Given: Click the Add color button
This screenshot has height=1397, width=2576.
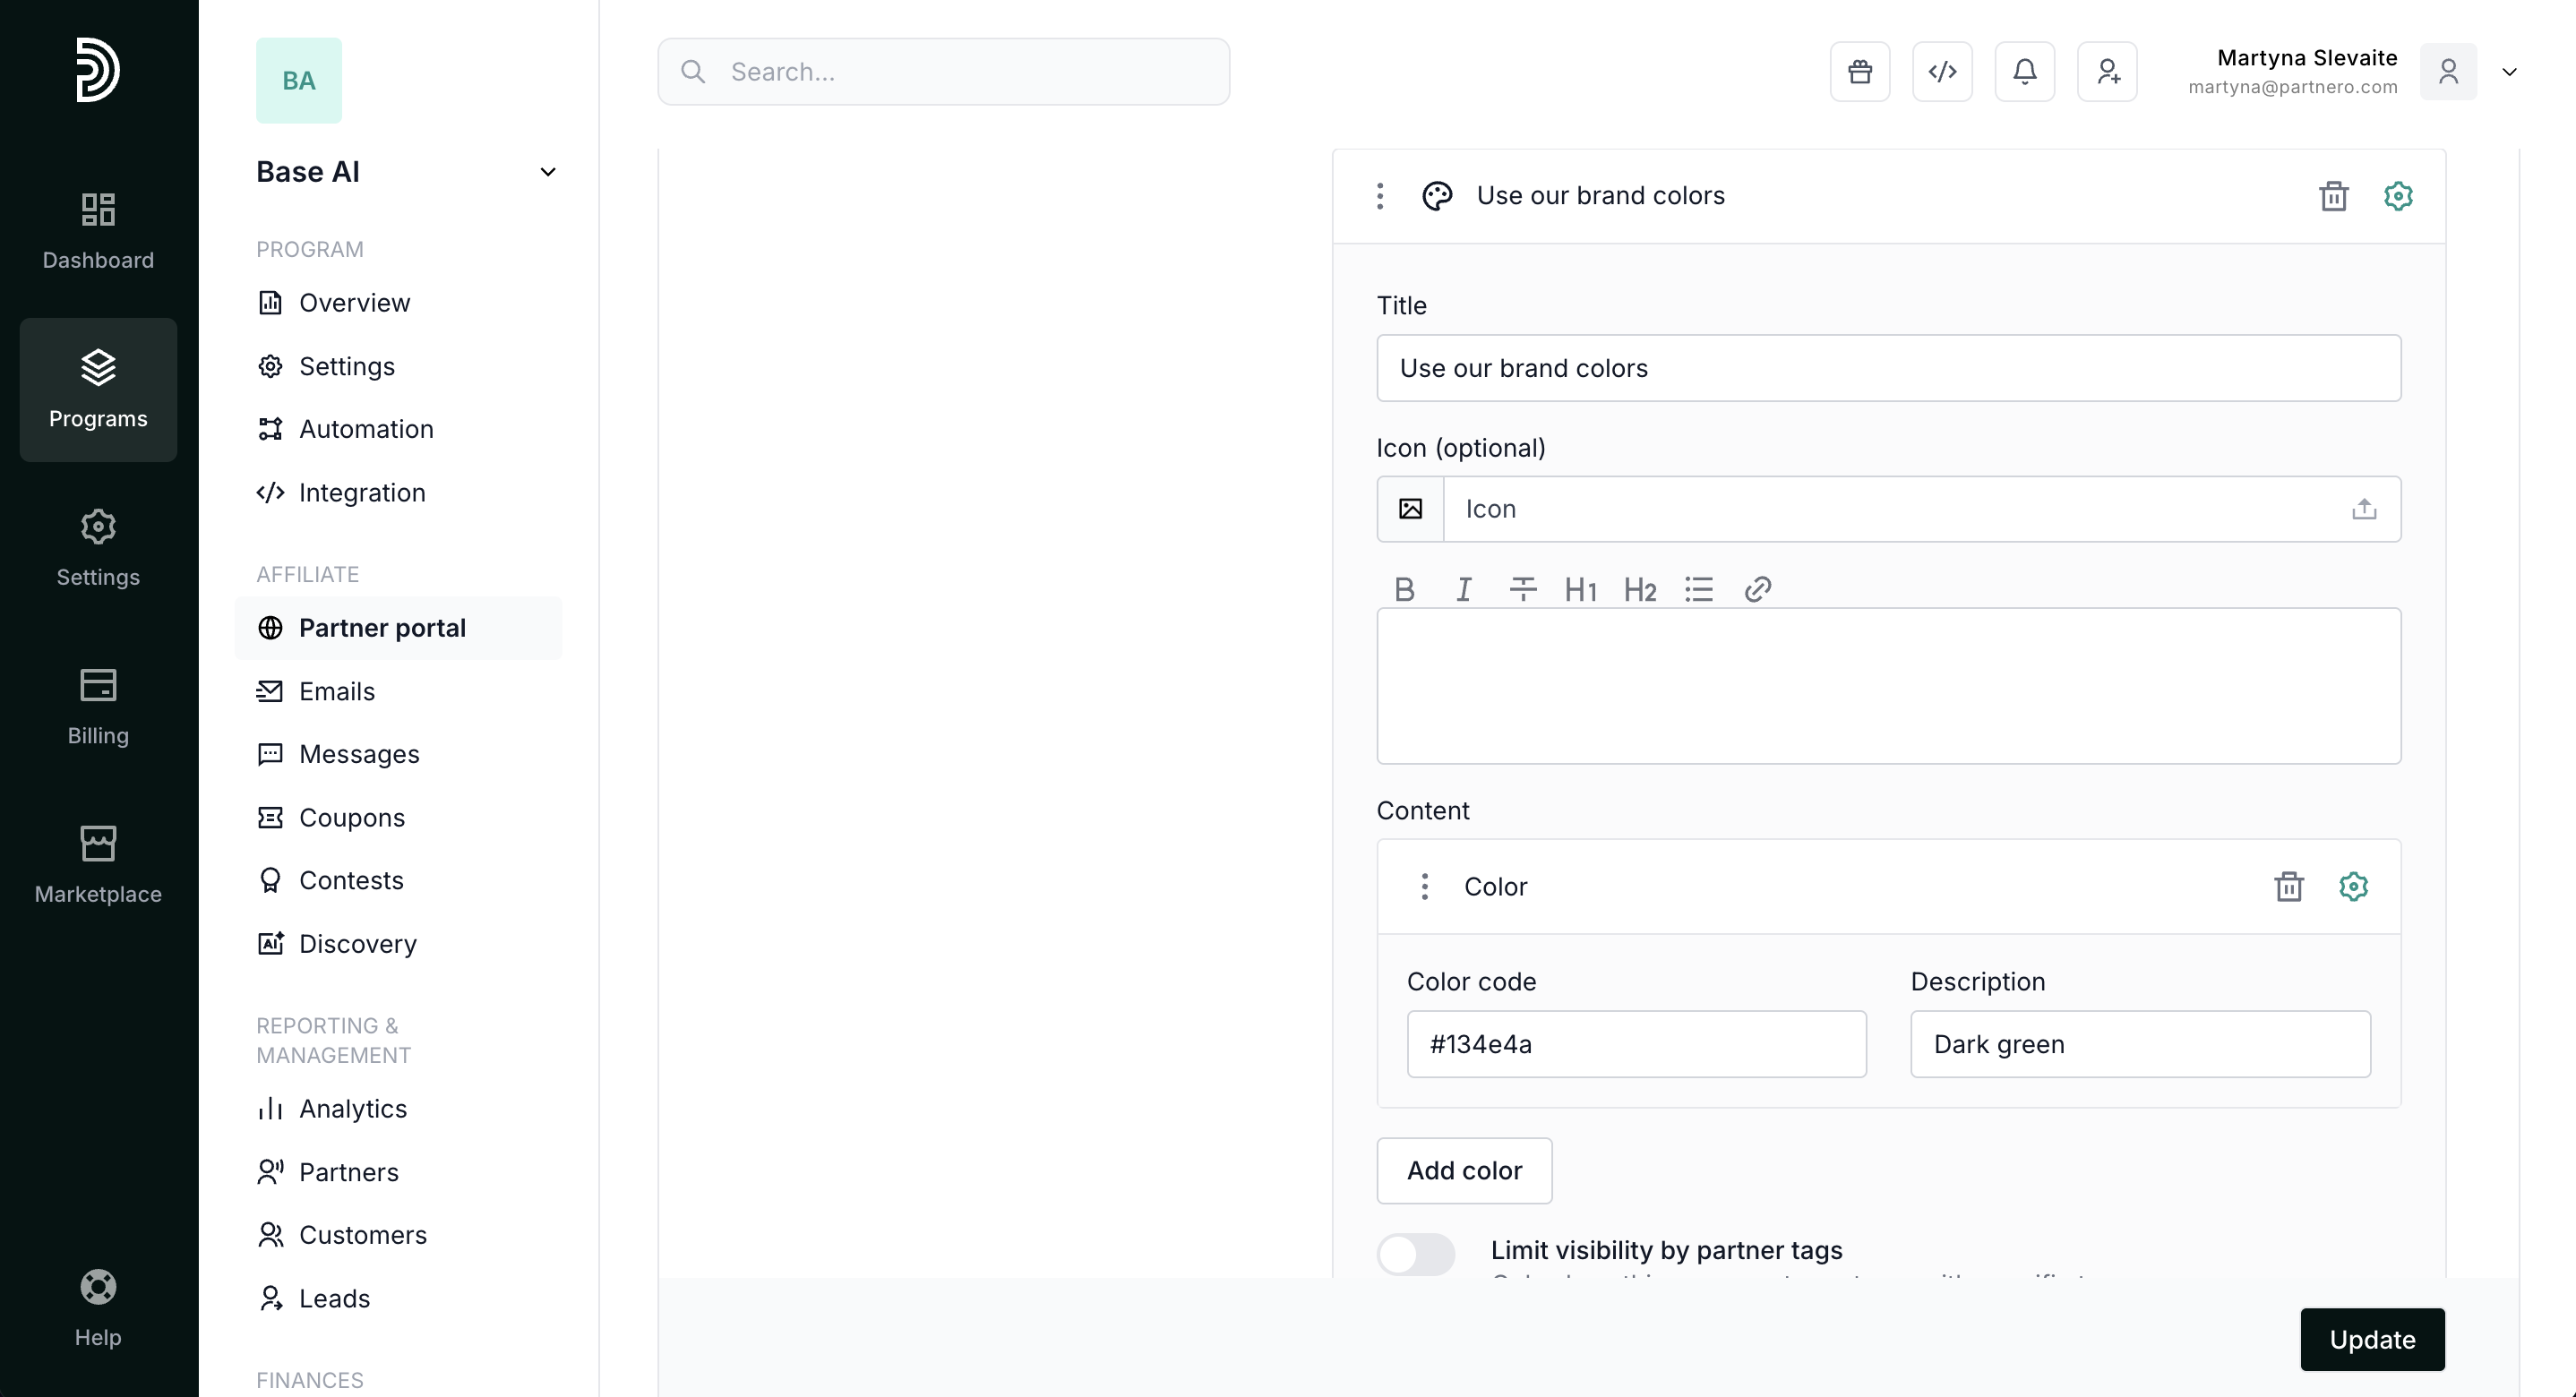Looking at the screenshot, I should pyautogui.click(x=1463, y=1170).
